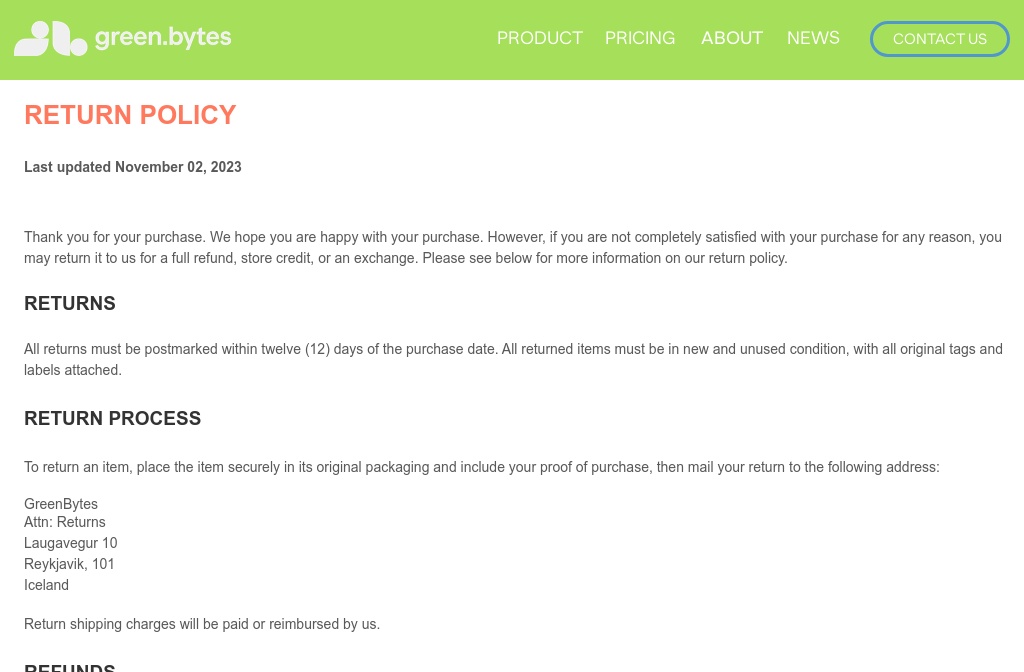Navigate to the ABOUT section

[732, 38]
